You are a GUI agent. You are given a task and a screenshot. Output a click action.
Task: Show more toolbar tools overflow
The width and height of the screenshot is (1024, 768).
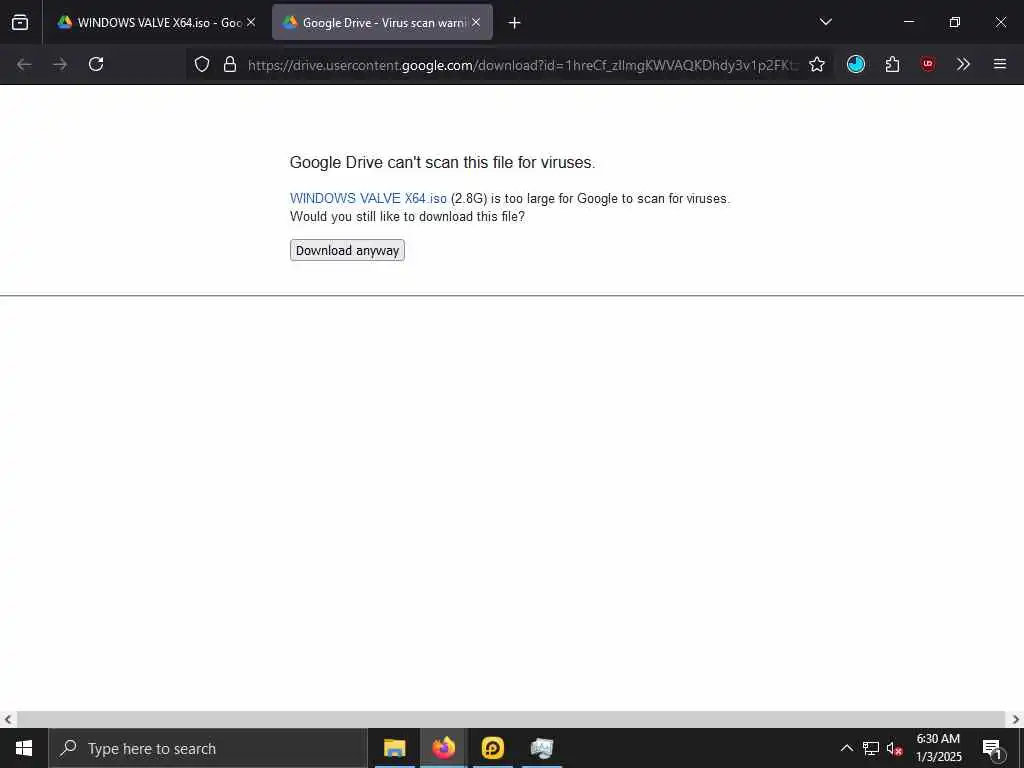click(x=963, y=64)
